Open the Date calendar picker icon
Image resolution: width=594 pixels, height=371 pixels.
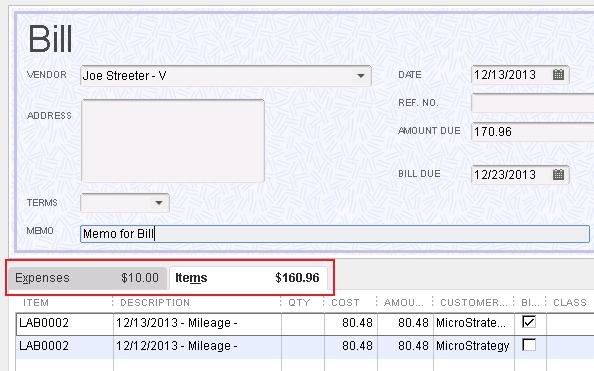558,75
